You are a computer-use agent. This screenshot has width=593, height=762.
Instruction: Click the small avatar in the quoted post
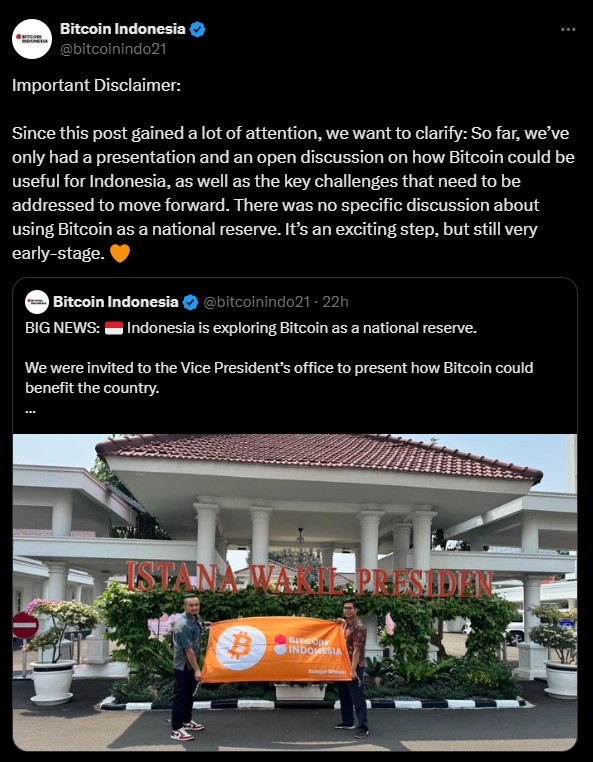(37, 302)
